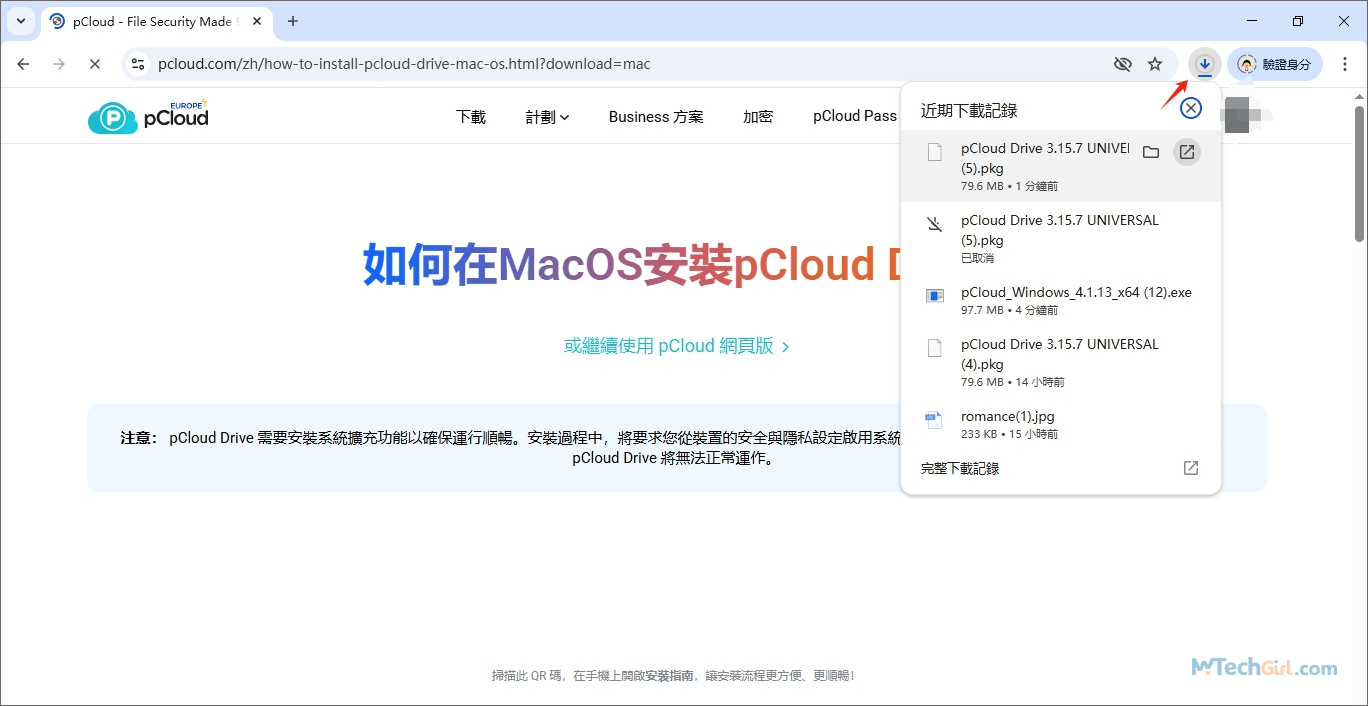
Task: Open the 下載 nav item
Action: pos(471,117)
